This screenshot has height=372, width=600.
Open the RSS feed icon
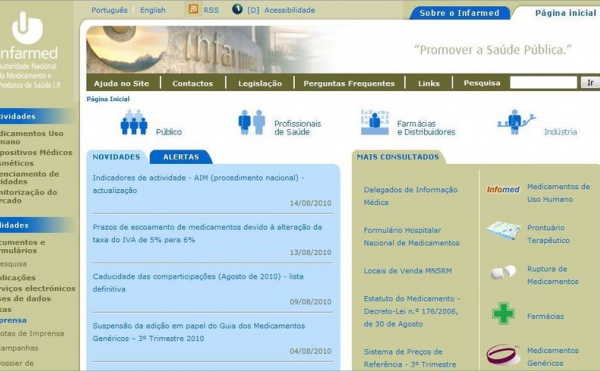click(x=194, y=9)
